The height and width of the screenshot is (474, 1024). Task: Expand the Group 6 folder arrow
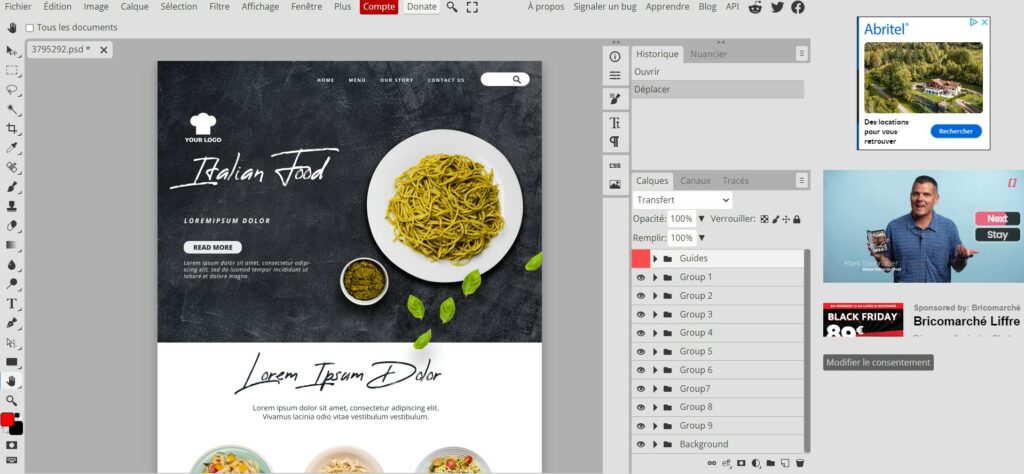[655, 370]
